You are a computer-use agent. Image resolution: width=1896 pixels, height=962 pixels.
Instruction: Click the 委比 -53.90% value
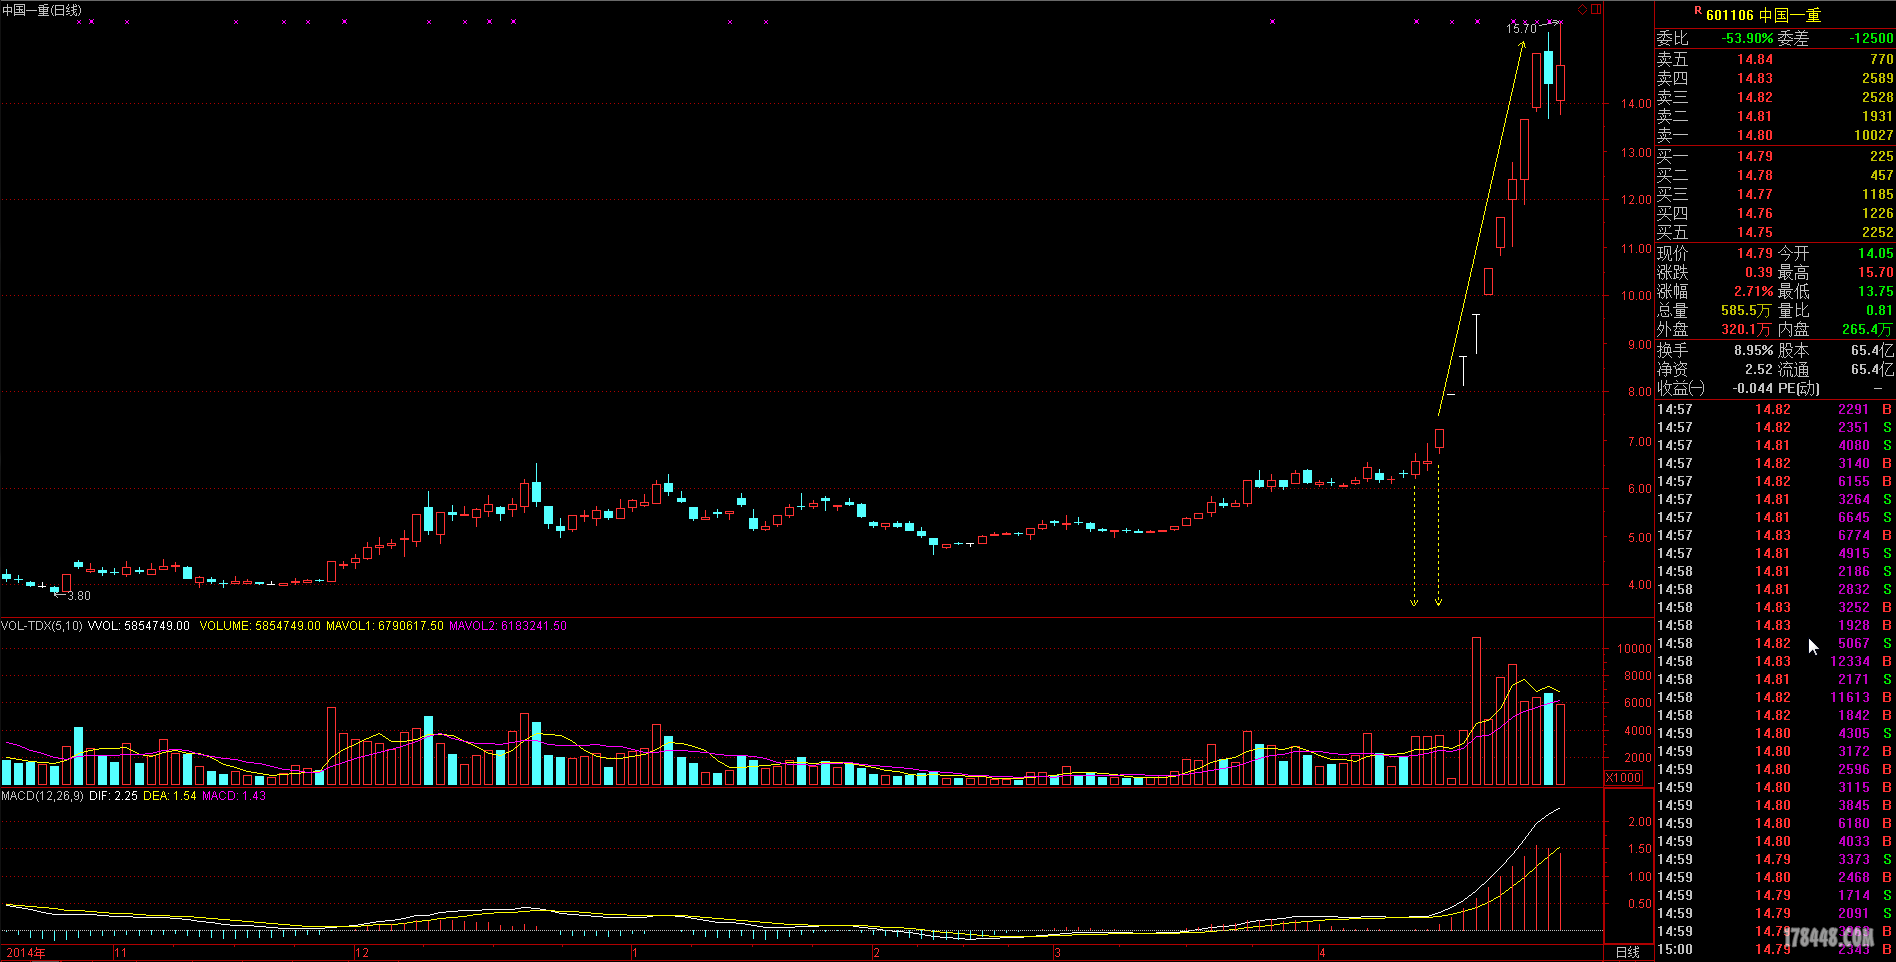(x=1747, y=38)
